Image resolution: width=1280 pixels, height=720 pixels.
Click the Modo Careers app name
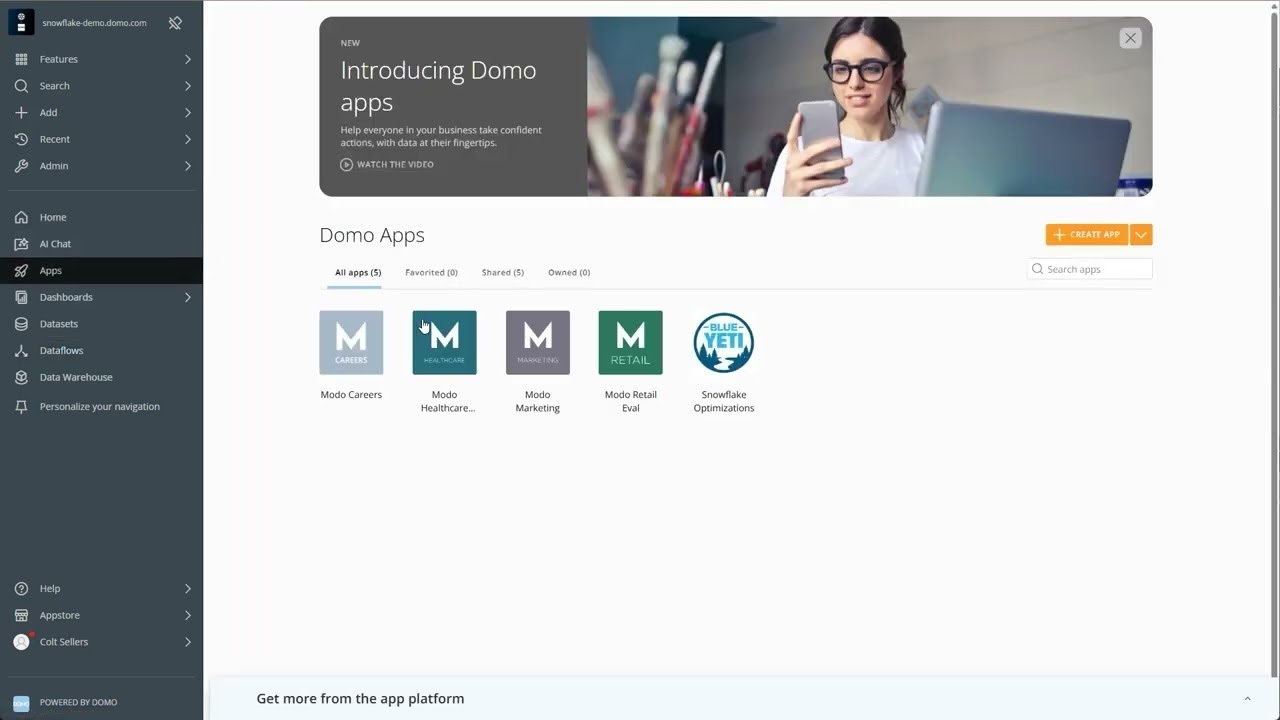[351, 395]
